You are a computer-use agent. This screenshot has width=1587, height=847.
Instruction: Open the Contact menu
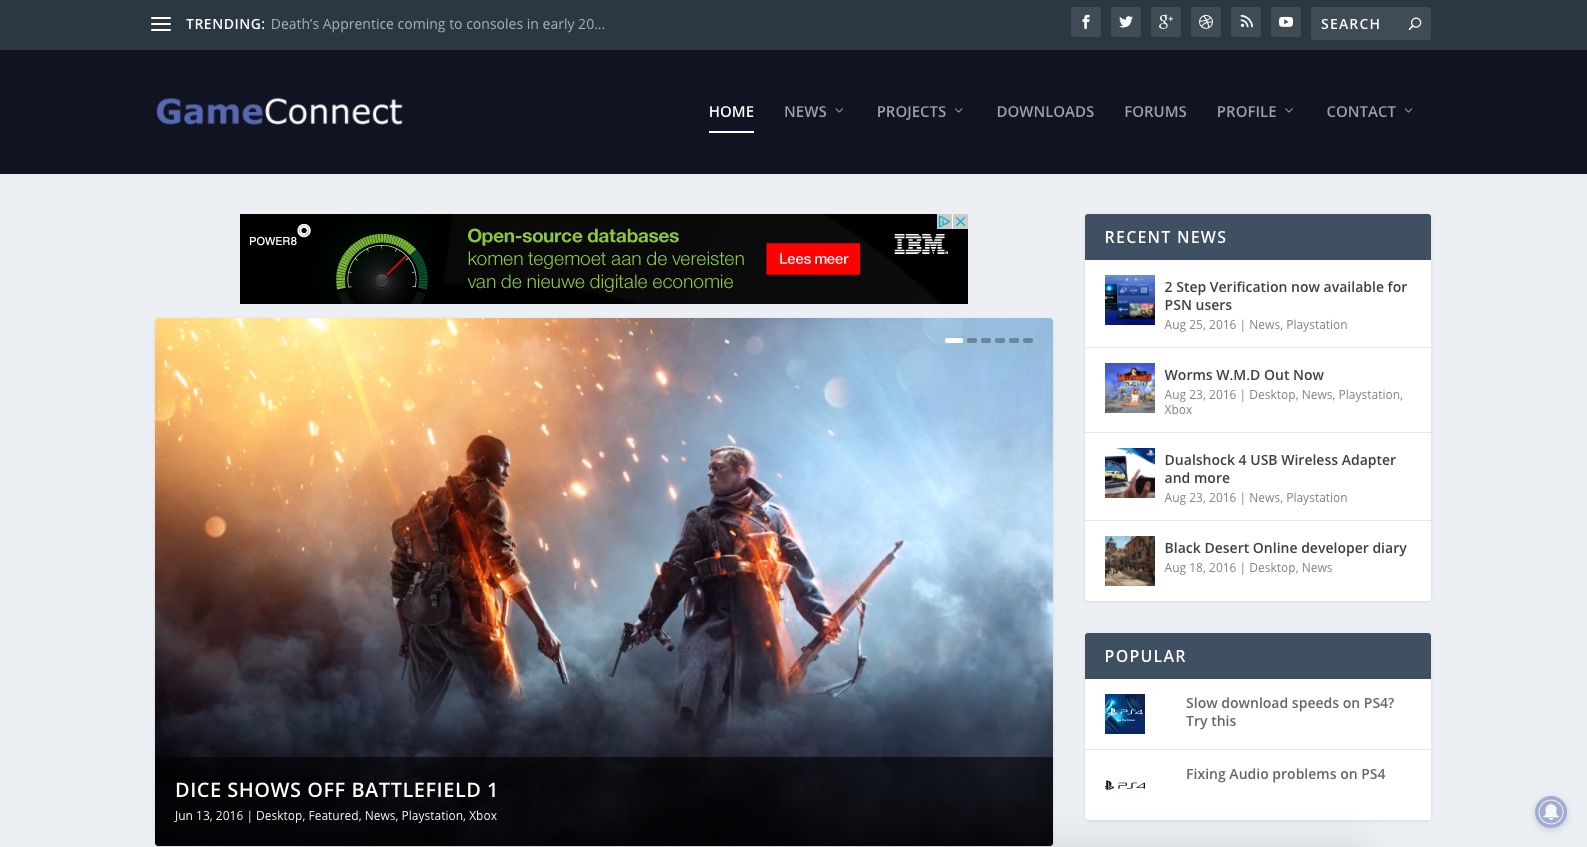[x=1361, y=112]
